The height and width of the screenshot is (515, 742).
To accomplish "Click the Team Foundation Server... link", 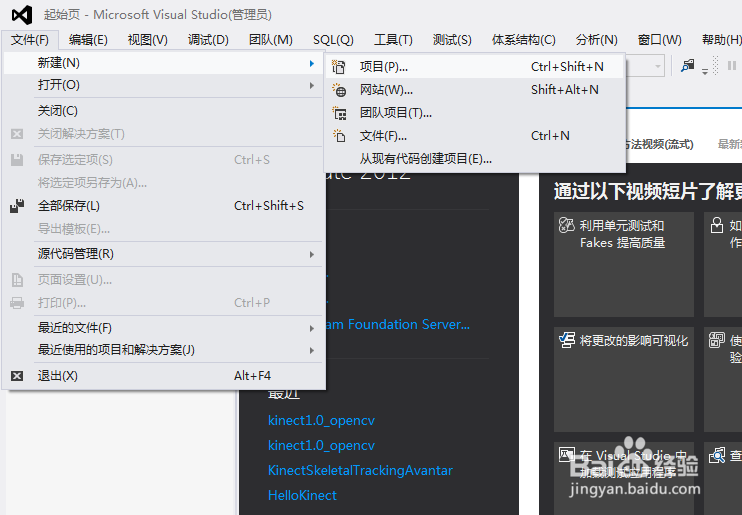I will point(398,325).
